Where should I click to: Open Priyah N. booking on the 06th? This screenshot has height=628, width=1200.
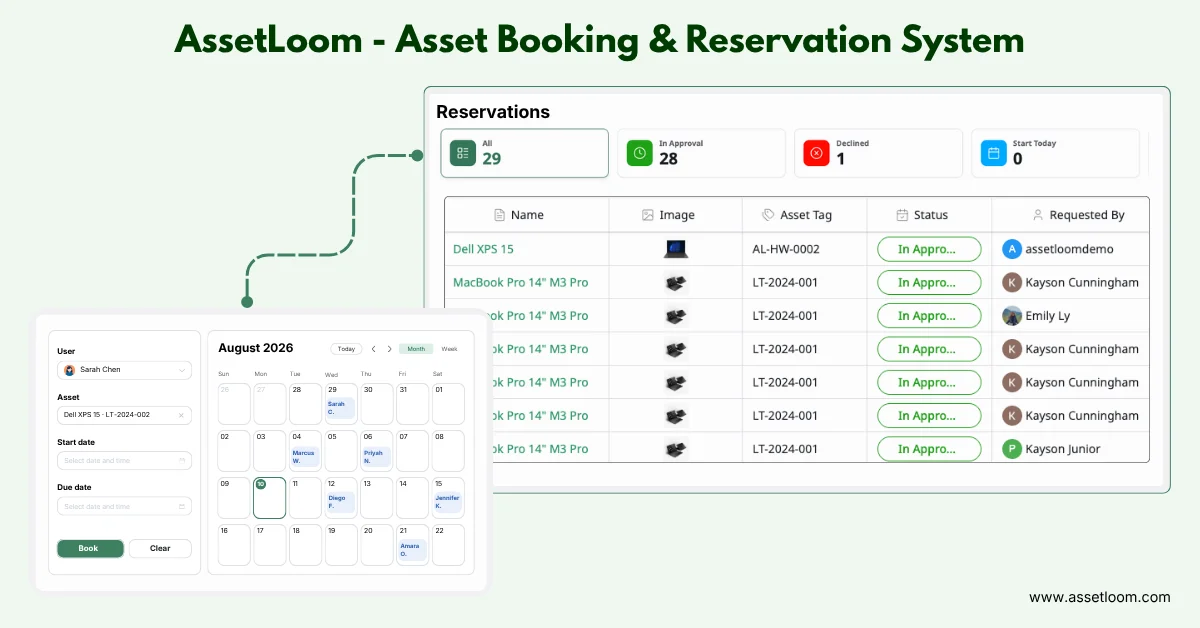tap(376, 457)
